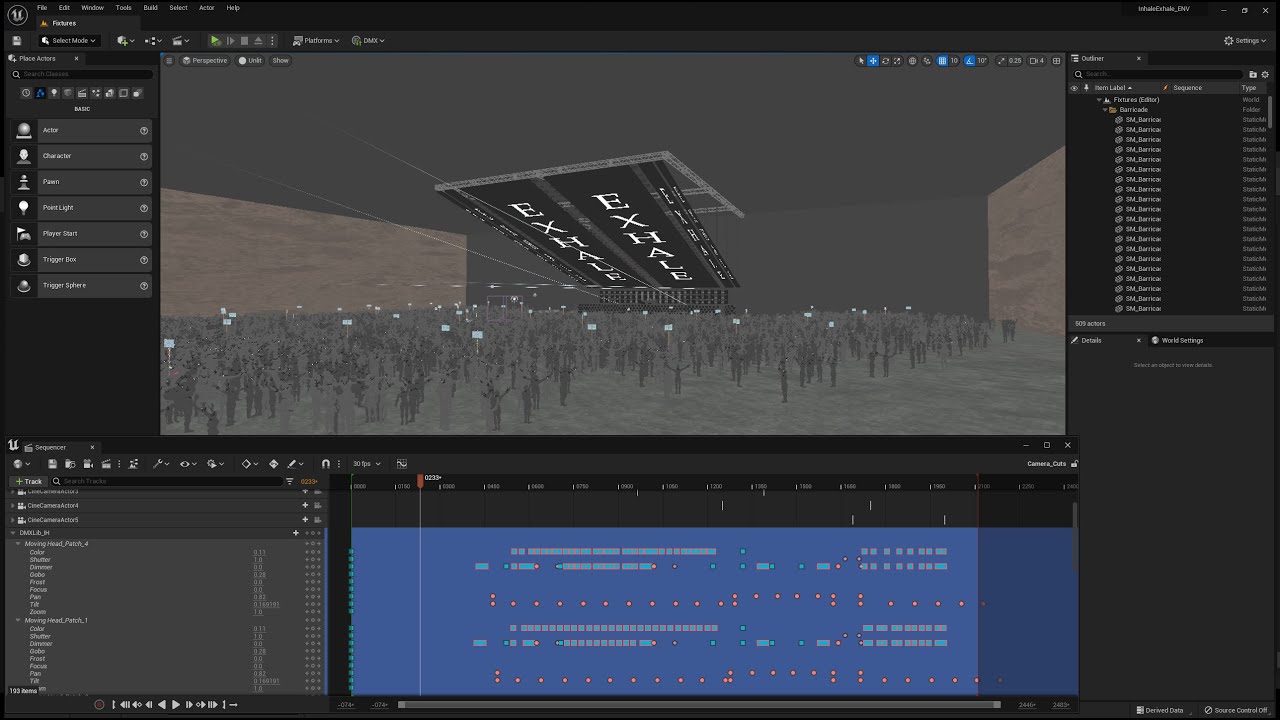Choose the select object cursor tool

pyautogui.click(x=861, y=61)
